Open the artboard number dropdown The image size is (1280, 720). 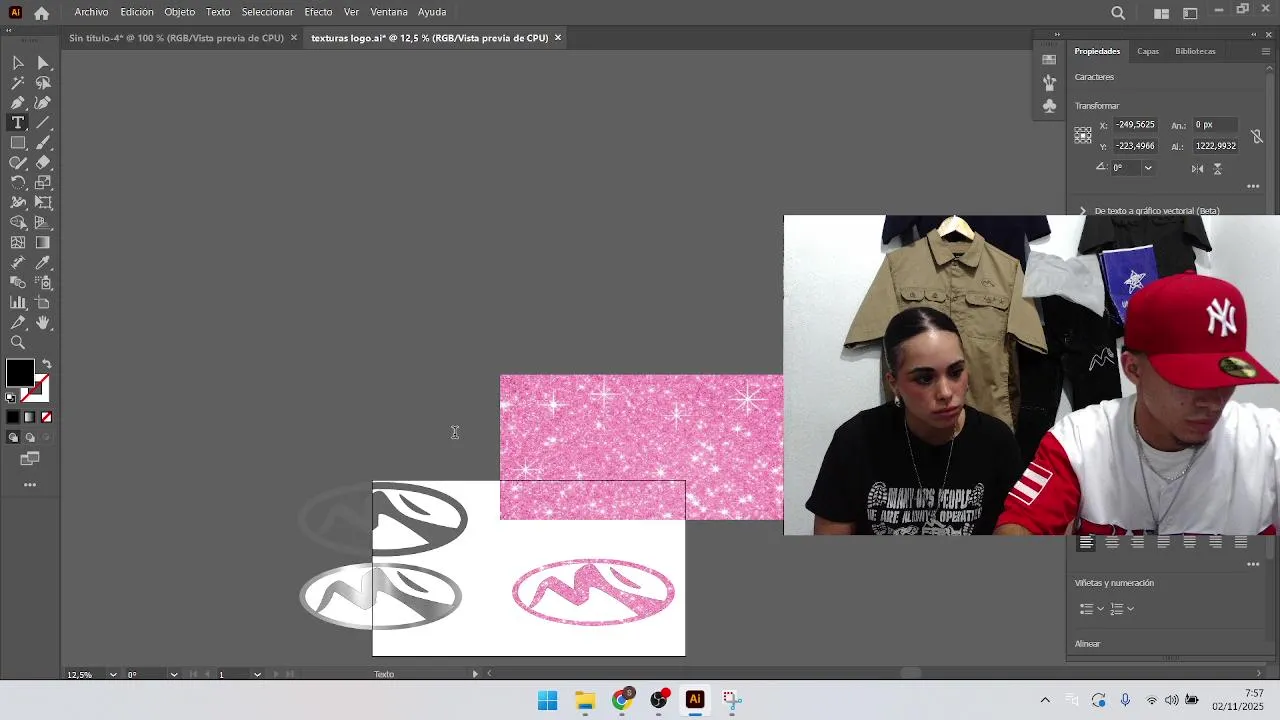pos(257,675)
